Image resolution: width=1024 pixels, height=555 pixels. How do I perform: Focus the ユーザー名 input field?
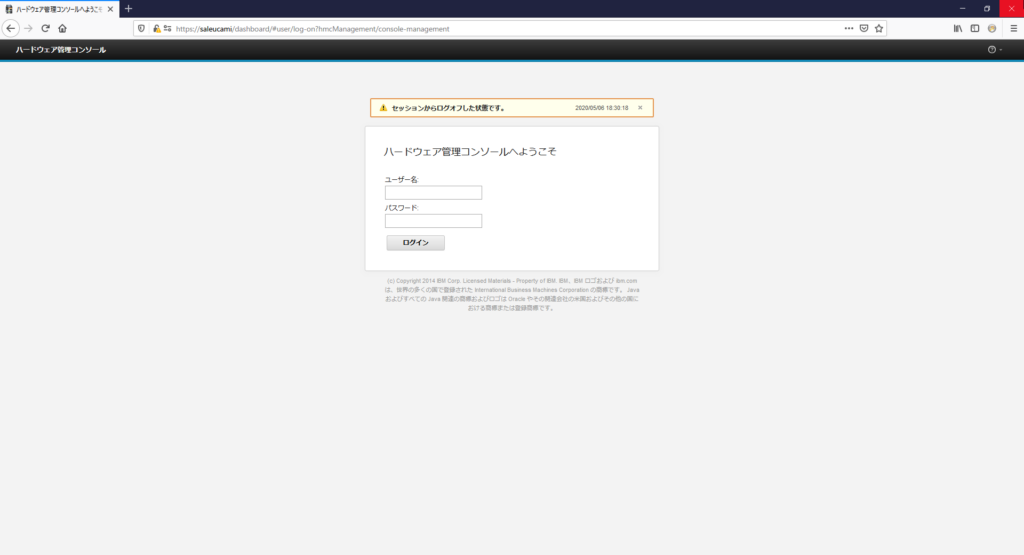(x=433, y=193)
